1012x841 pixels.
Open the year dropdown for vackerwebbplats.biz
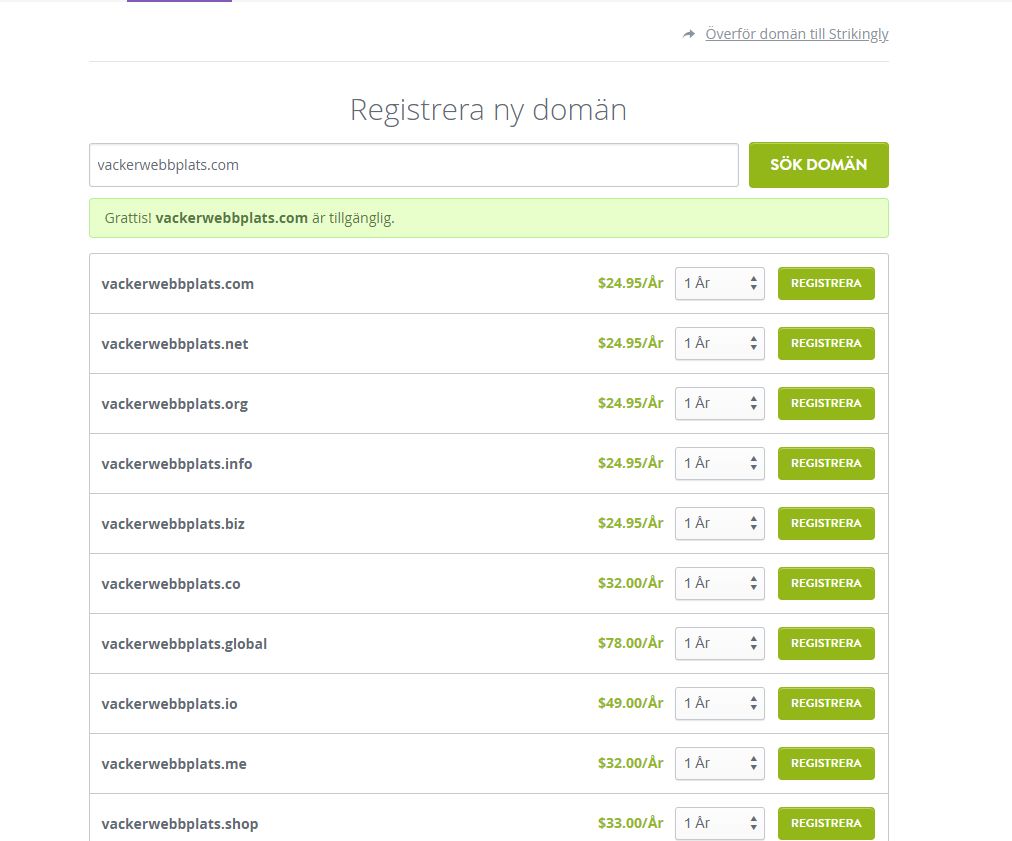(x=720, y=523)
